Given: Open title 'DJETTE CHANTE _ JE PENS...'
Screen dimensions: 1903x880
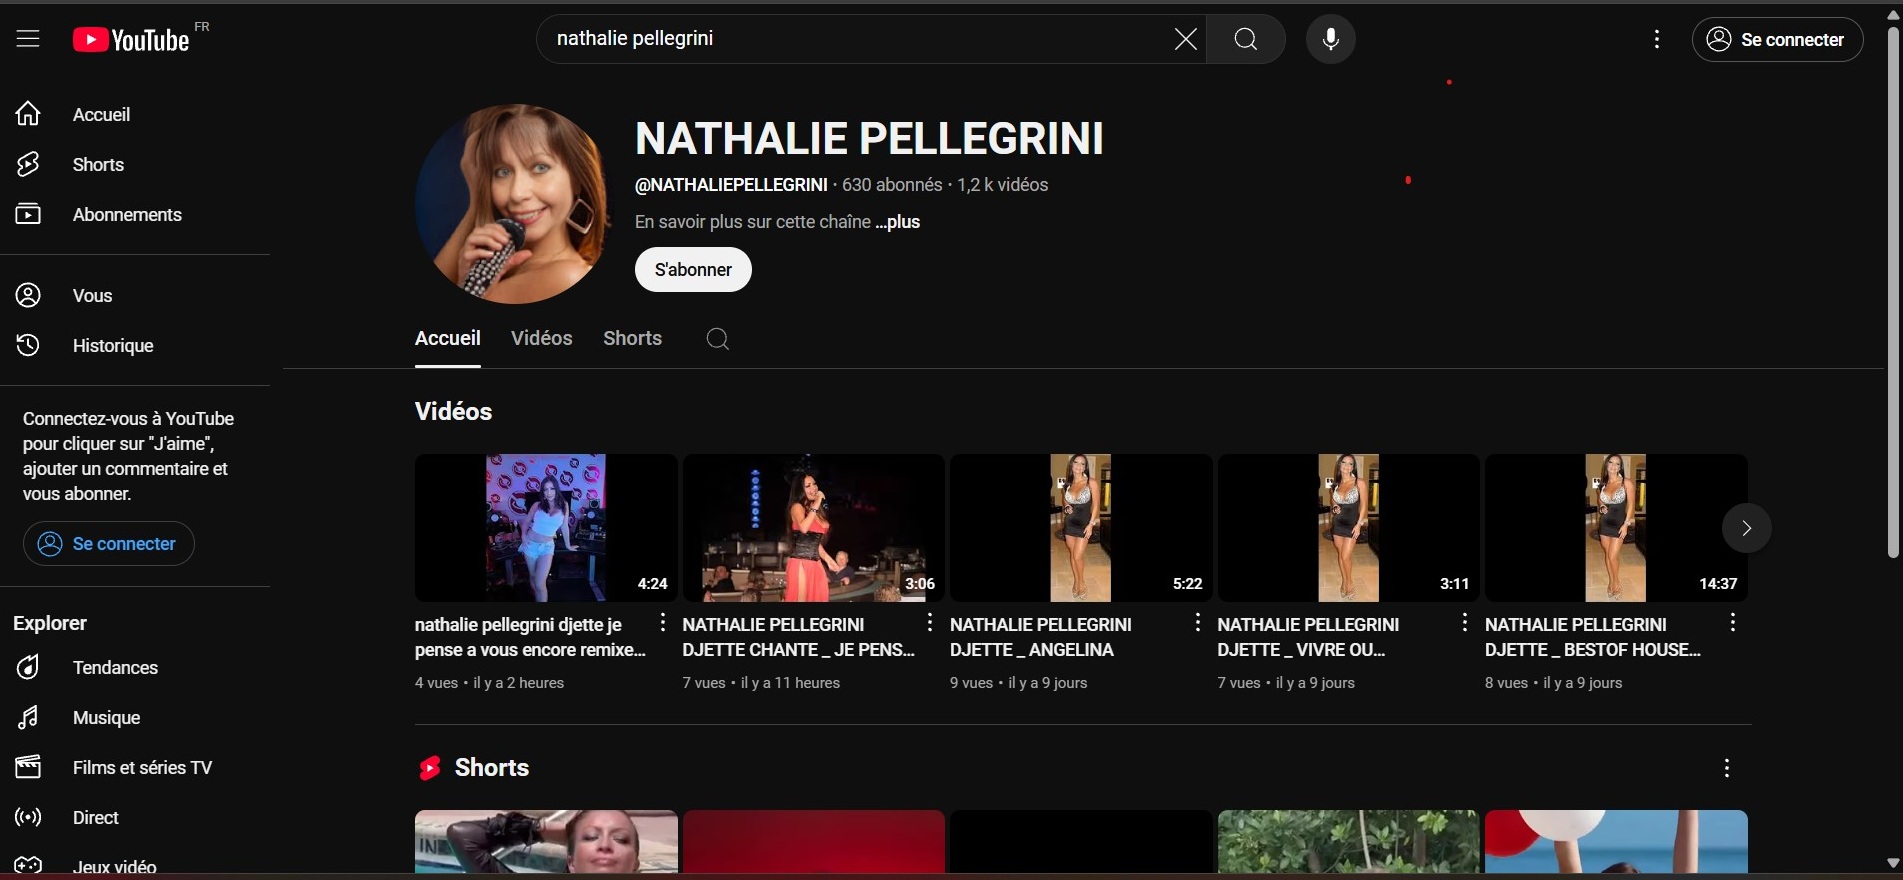Looking at the screenshot, I should (x=799, y=637).
